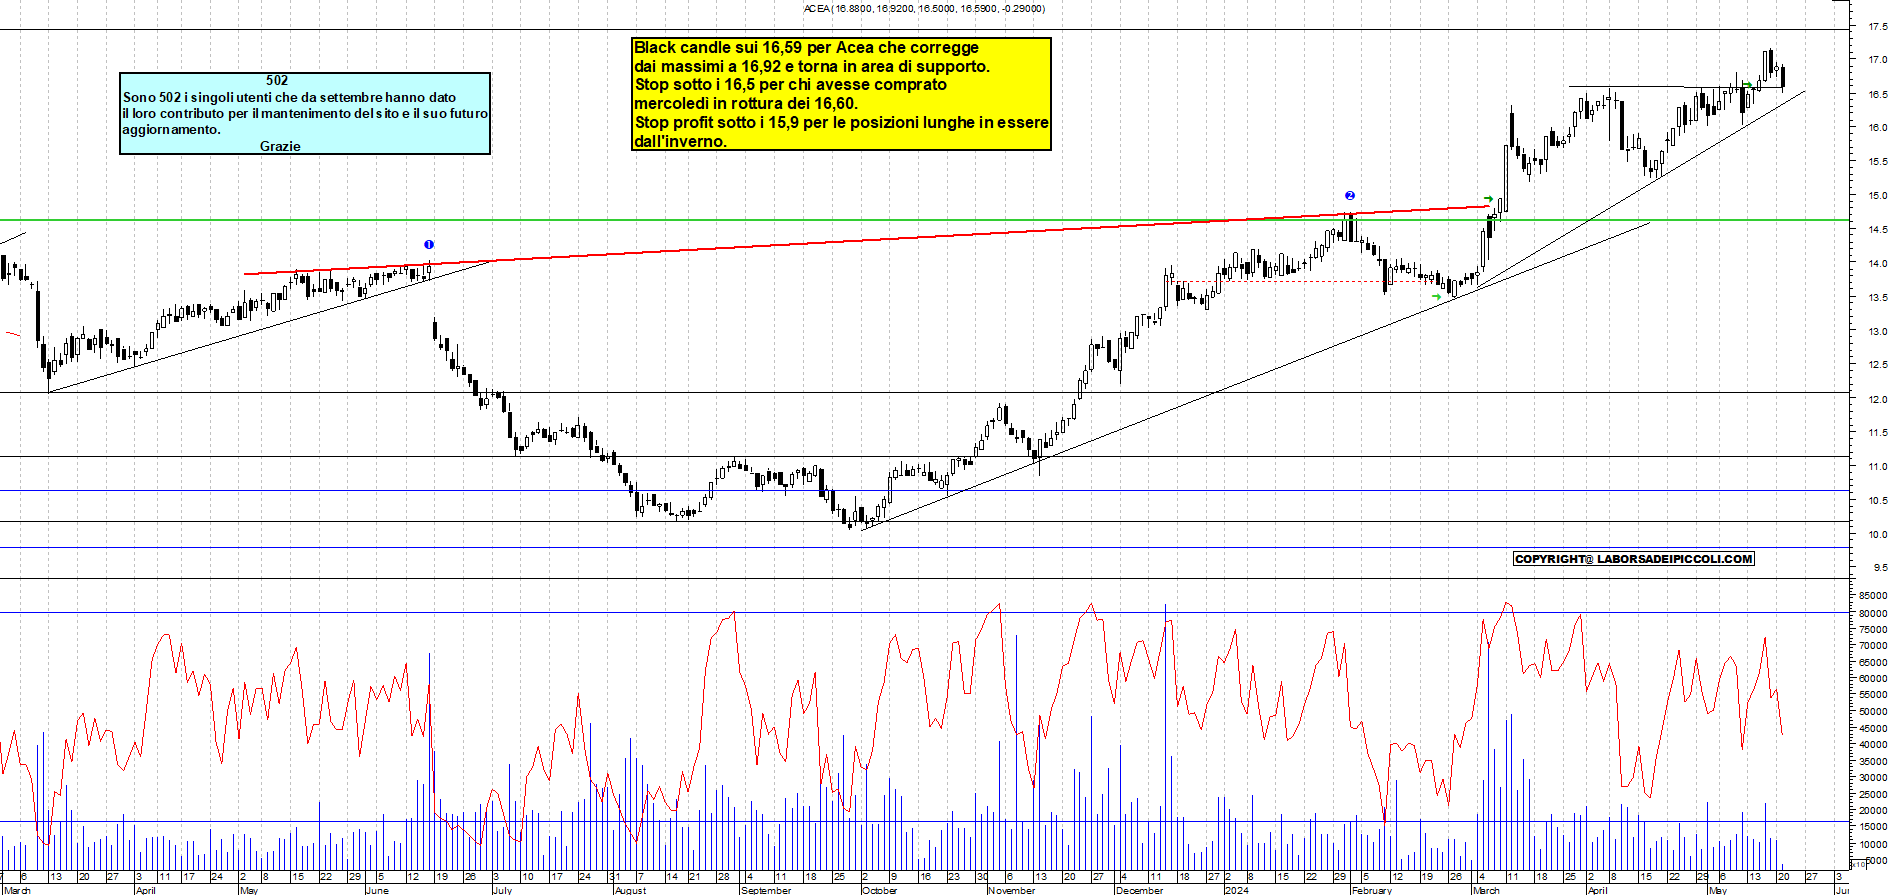The image size is (1890, 895).
Task: Click the 13.0 price axis label
Action: tap(1878, 331)
